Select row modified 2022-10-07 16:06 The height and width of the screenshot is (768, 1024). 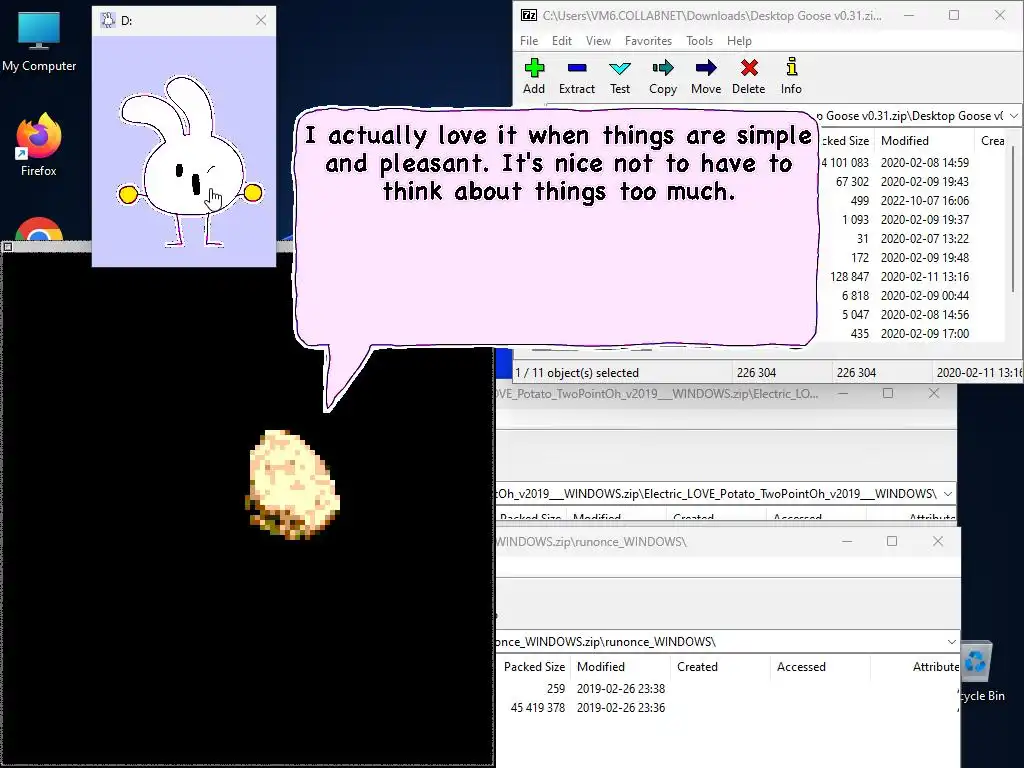pyautogui.click(x=911, y=200)
